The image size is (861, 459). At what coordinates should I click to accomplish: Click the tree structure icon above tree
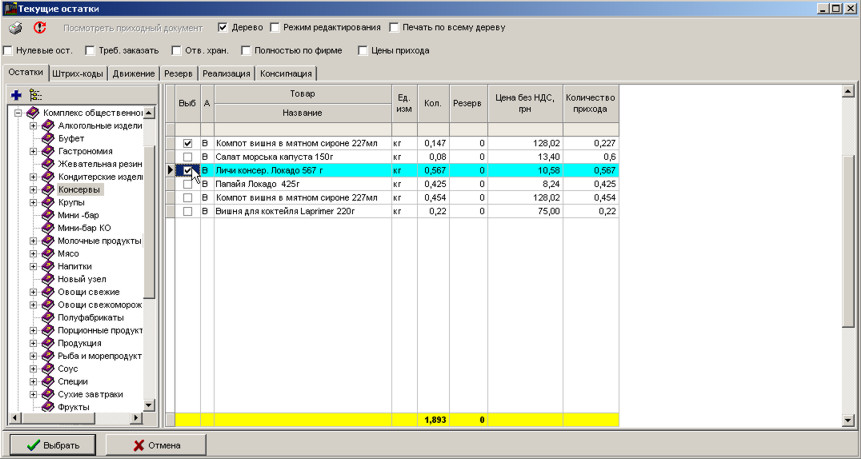[x=36, y=95]
